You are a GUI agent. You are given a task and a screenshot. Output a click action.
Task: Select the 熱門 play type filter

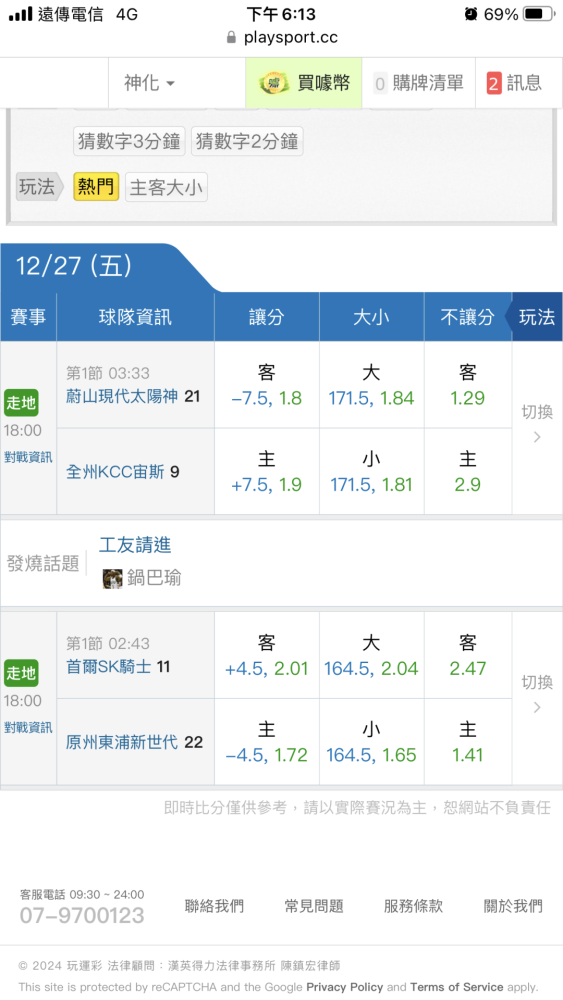[96, 187]
